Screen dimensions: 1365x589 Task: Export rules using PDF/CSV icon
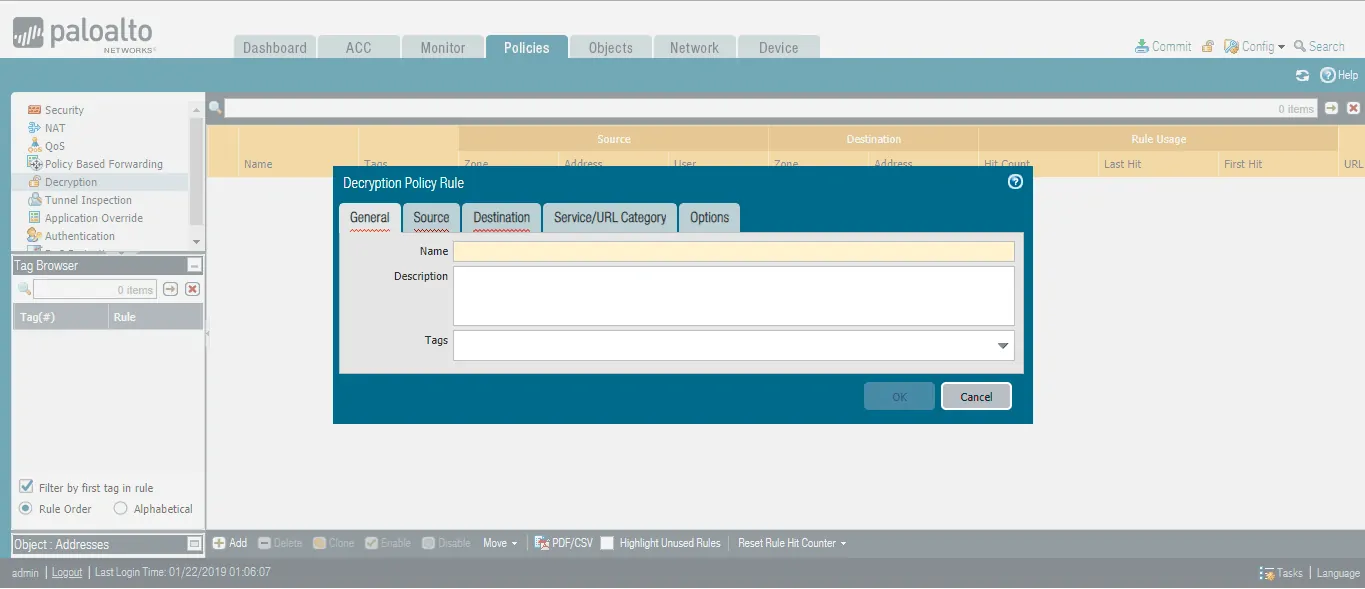[x=542, y=543]
